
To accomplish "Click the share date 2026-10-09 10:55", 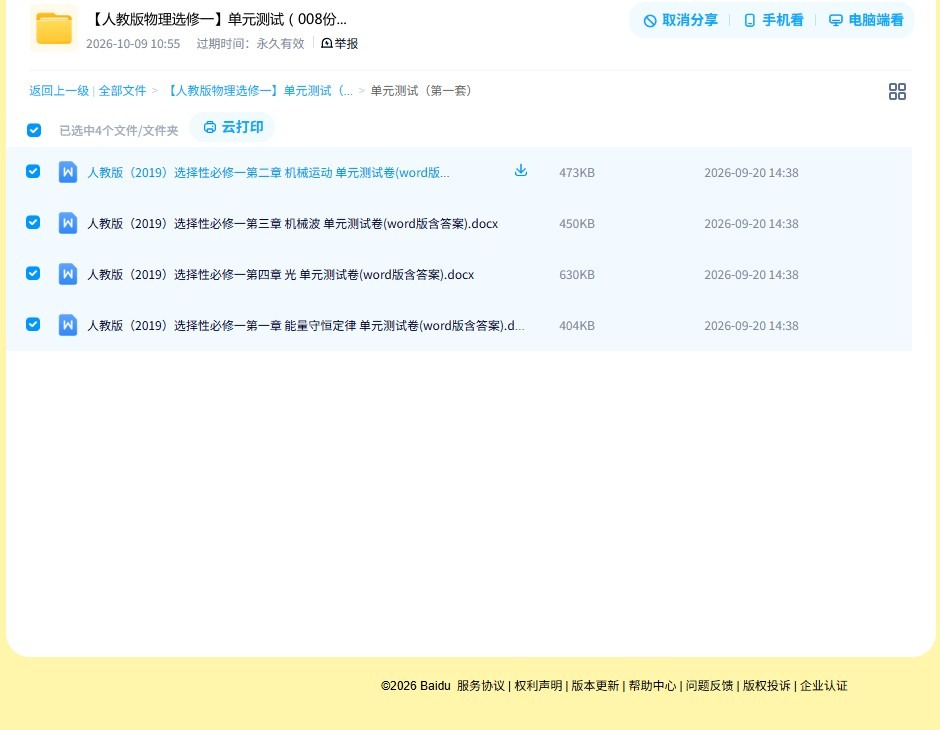I will click(133, 44).
